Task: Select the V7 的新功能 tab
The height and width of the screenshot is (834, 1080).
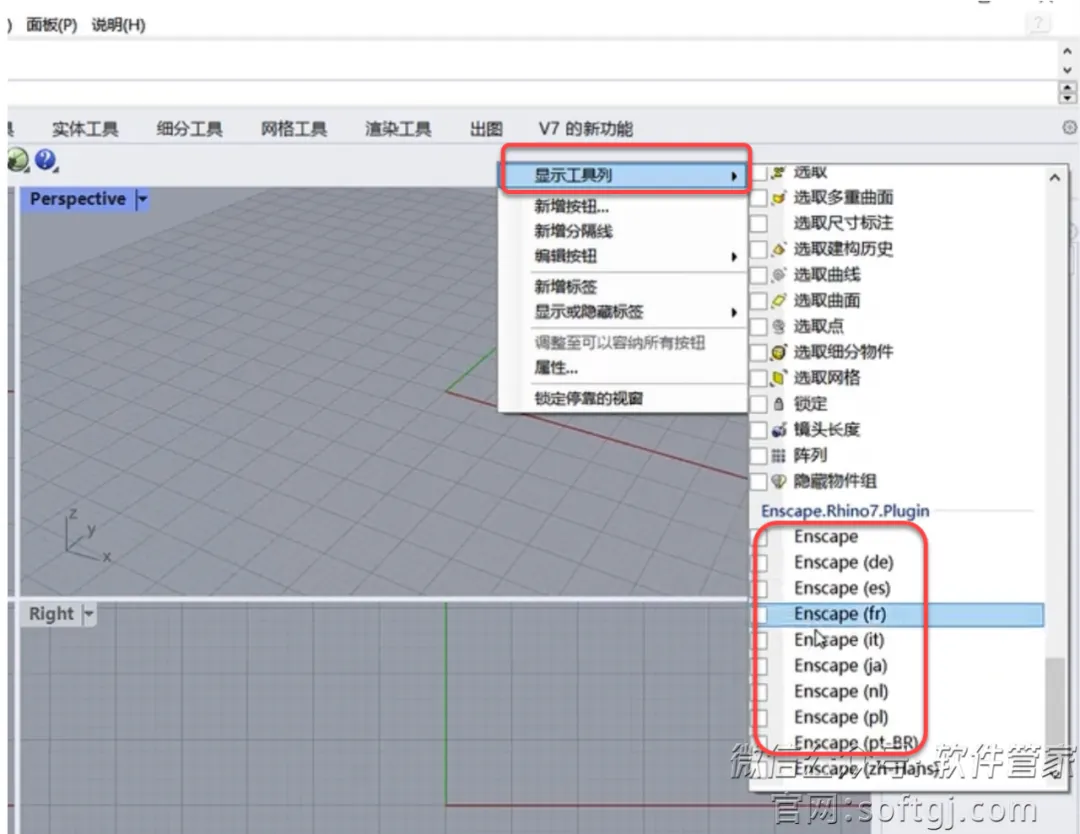Action: point(585,129)
